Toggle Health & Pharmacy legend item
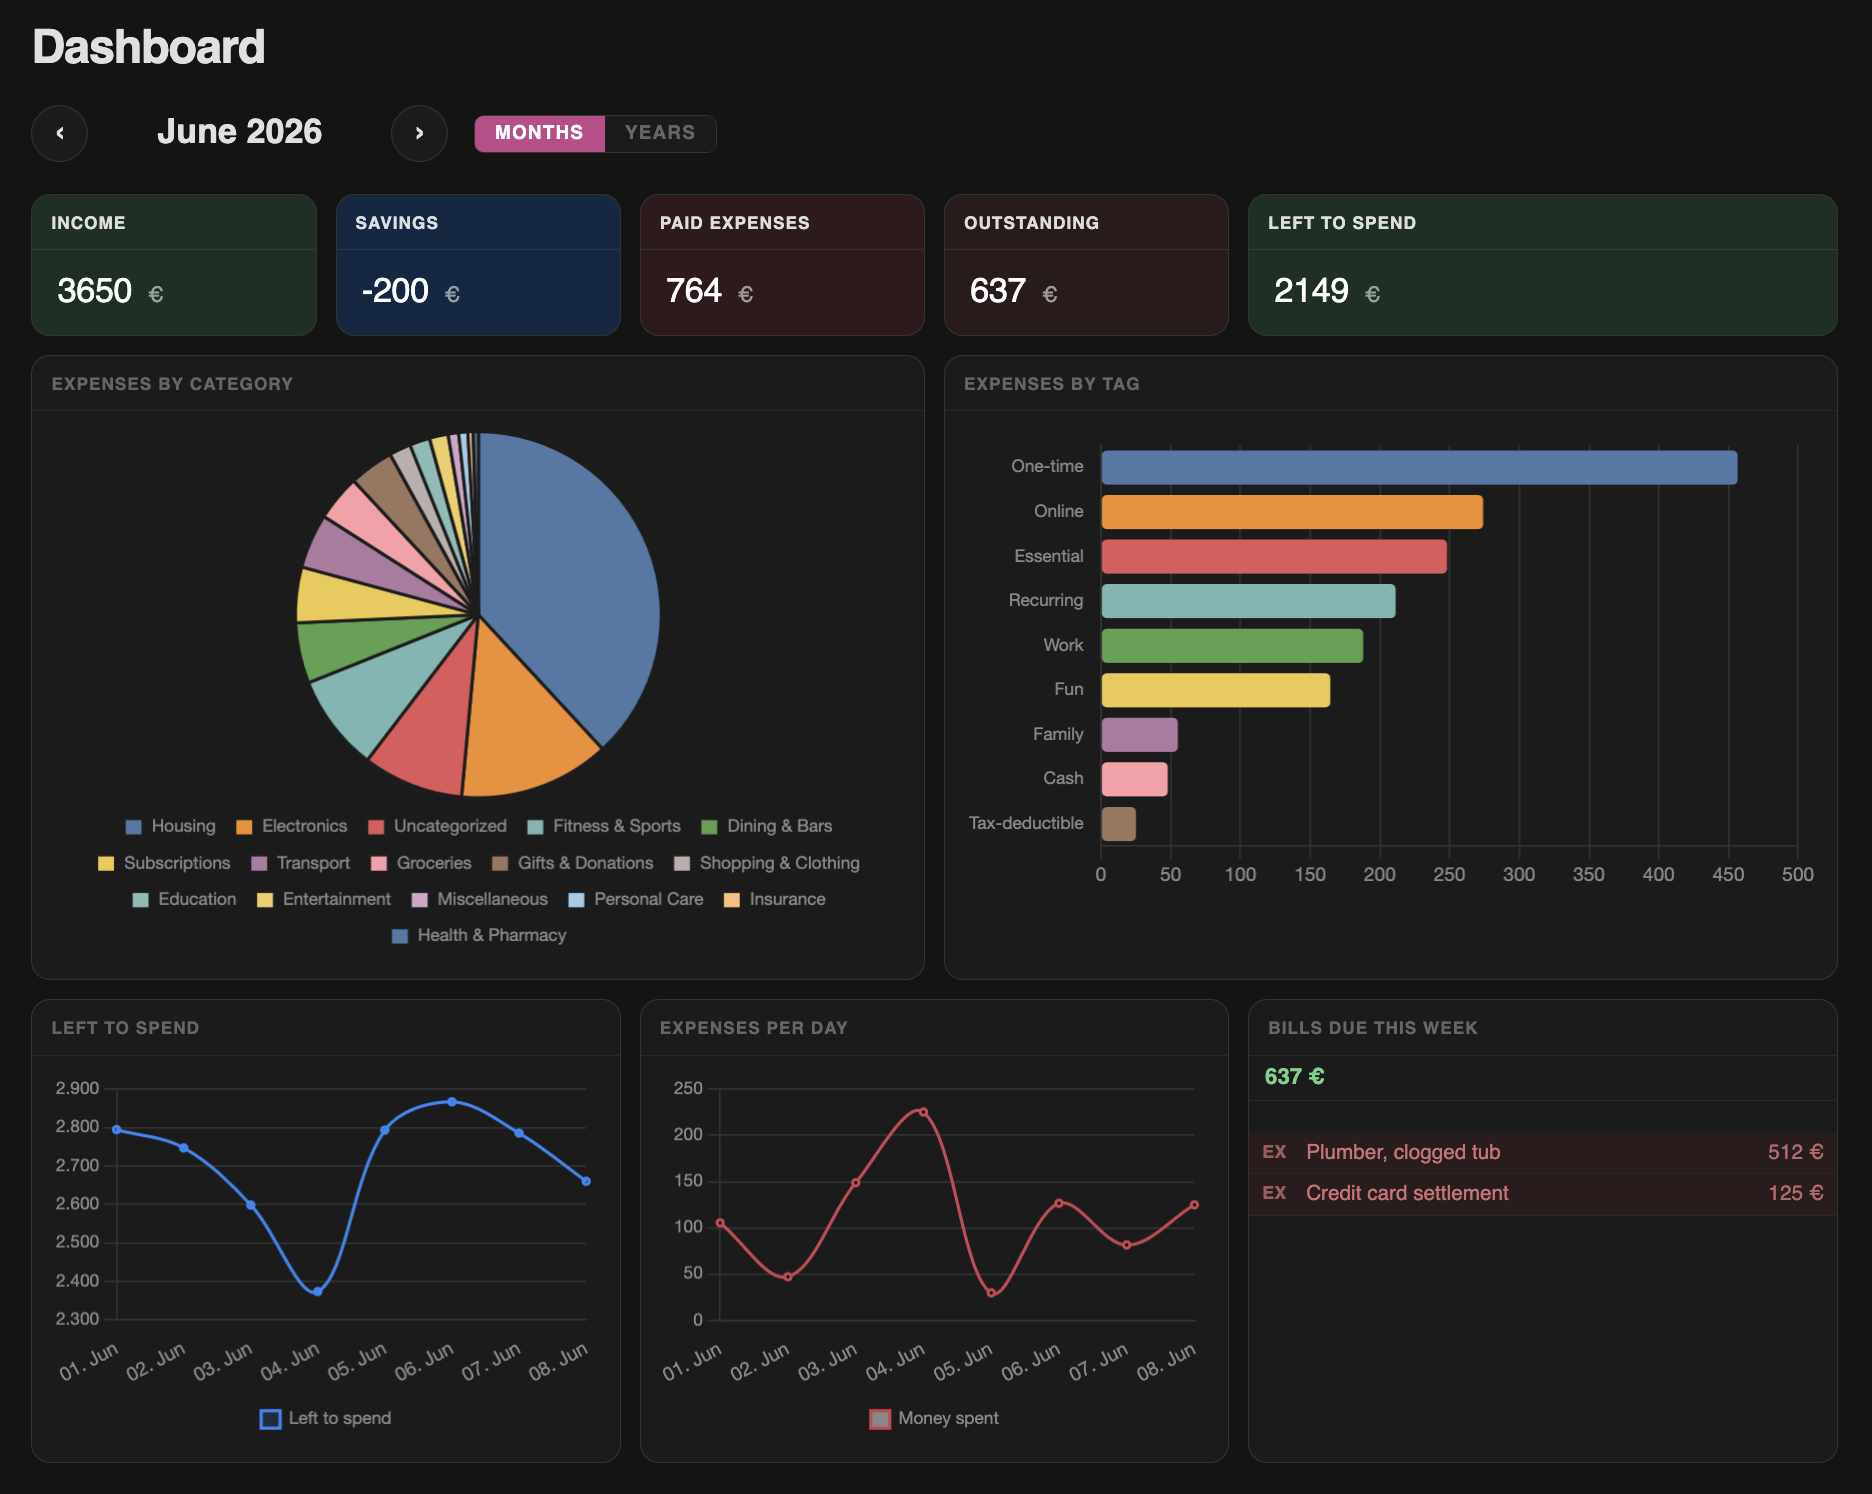 [x=479, y=935]
